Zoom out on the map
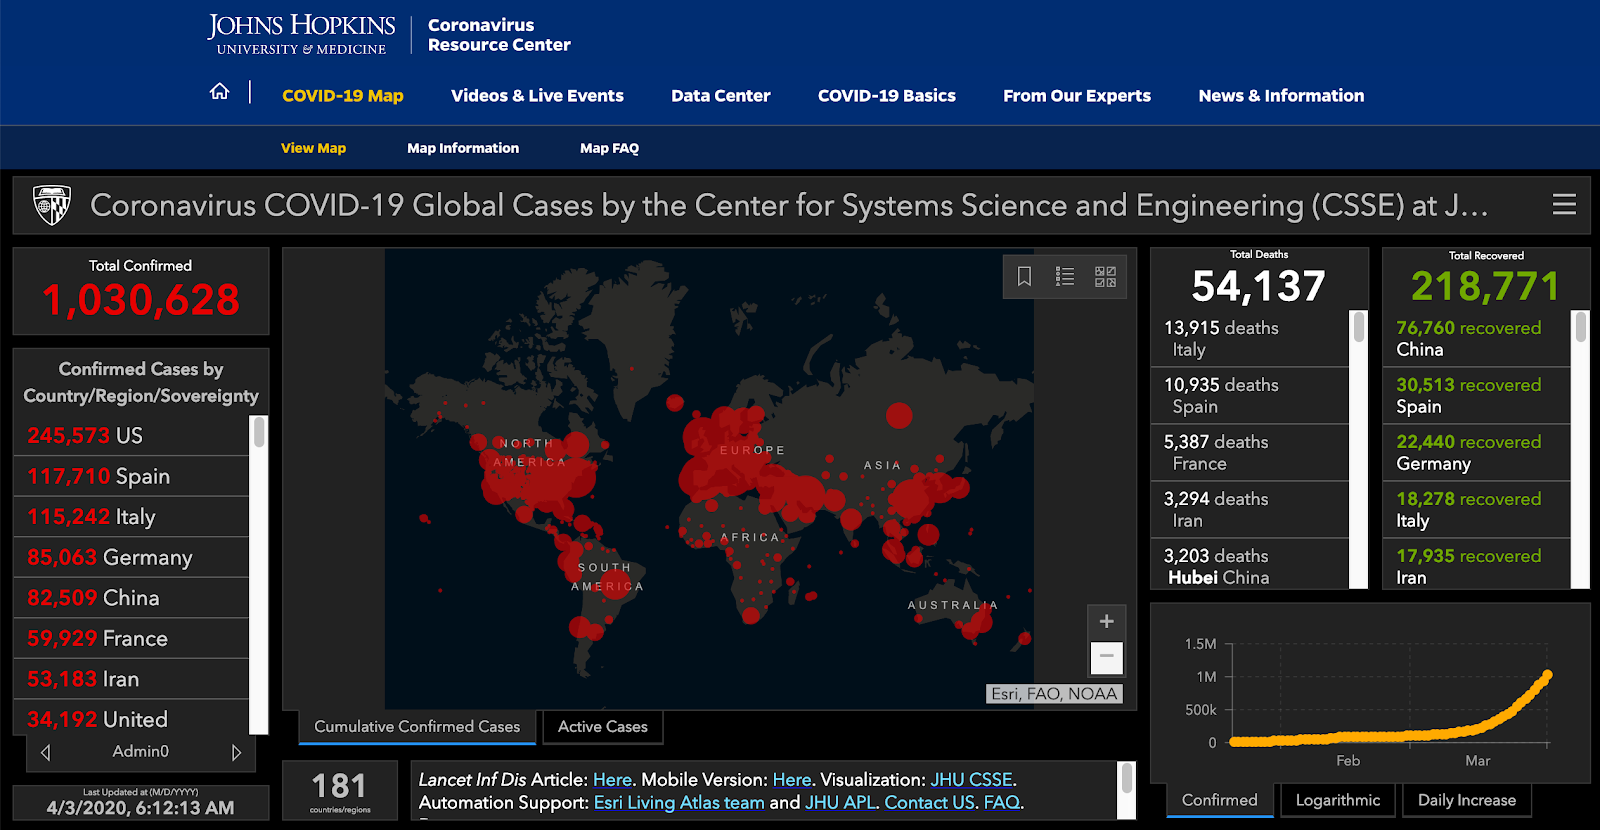 tap(1106, 657)
